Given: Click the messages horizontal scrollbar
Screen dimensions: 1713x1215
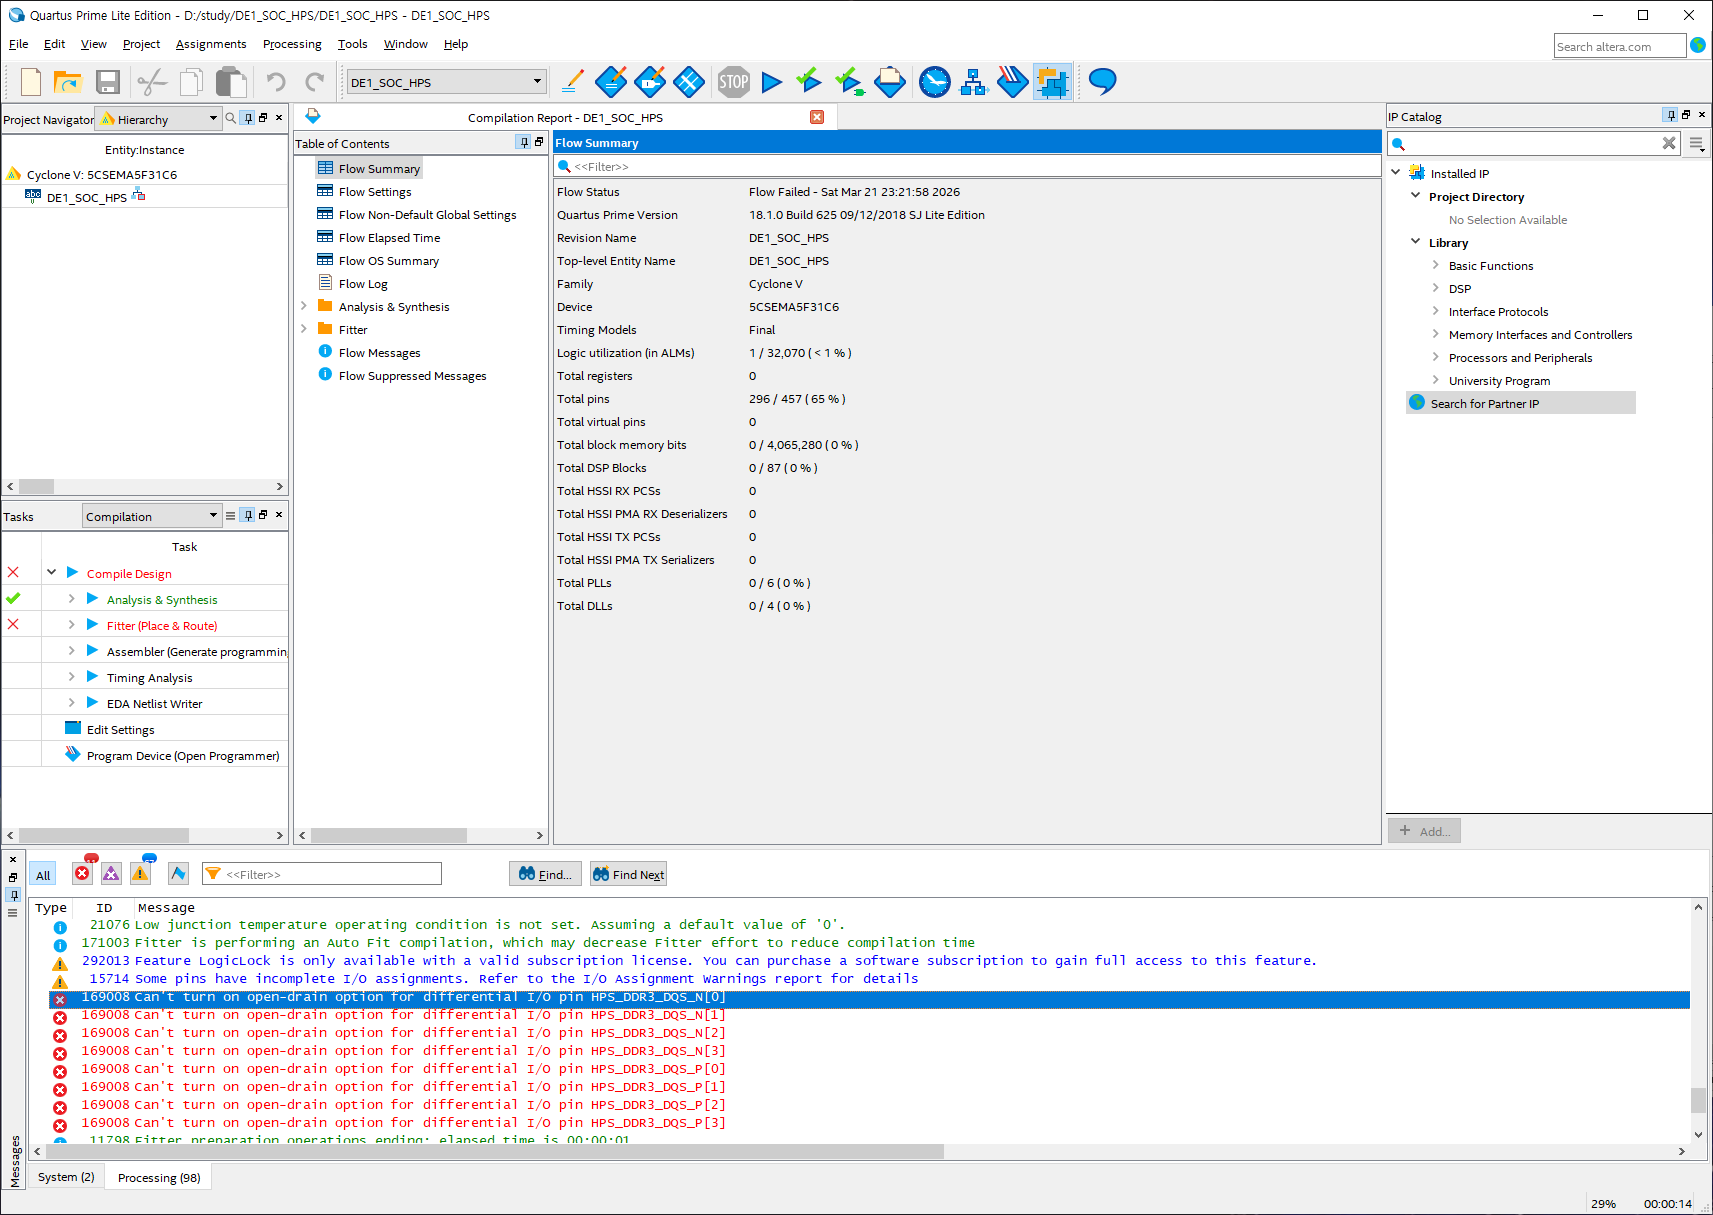Looking at the screenshot, I should pos(495,1151).
